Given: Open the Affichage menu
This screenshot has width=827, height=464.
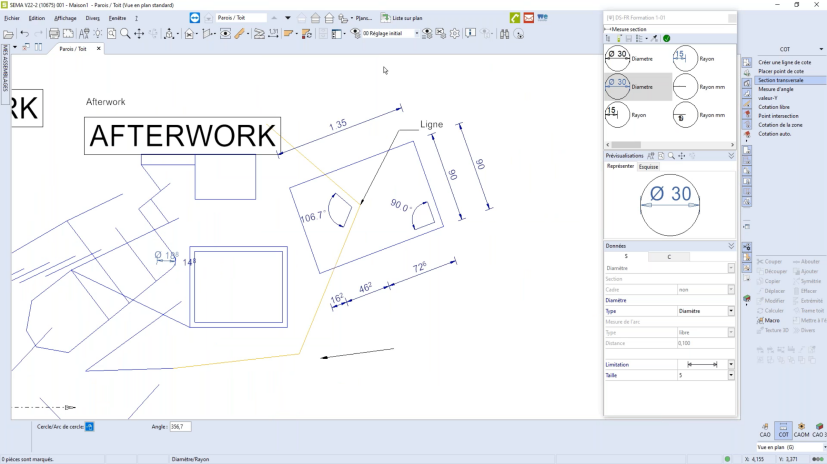Looking at the screenshot, I should tap(65, 18).
